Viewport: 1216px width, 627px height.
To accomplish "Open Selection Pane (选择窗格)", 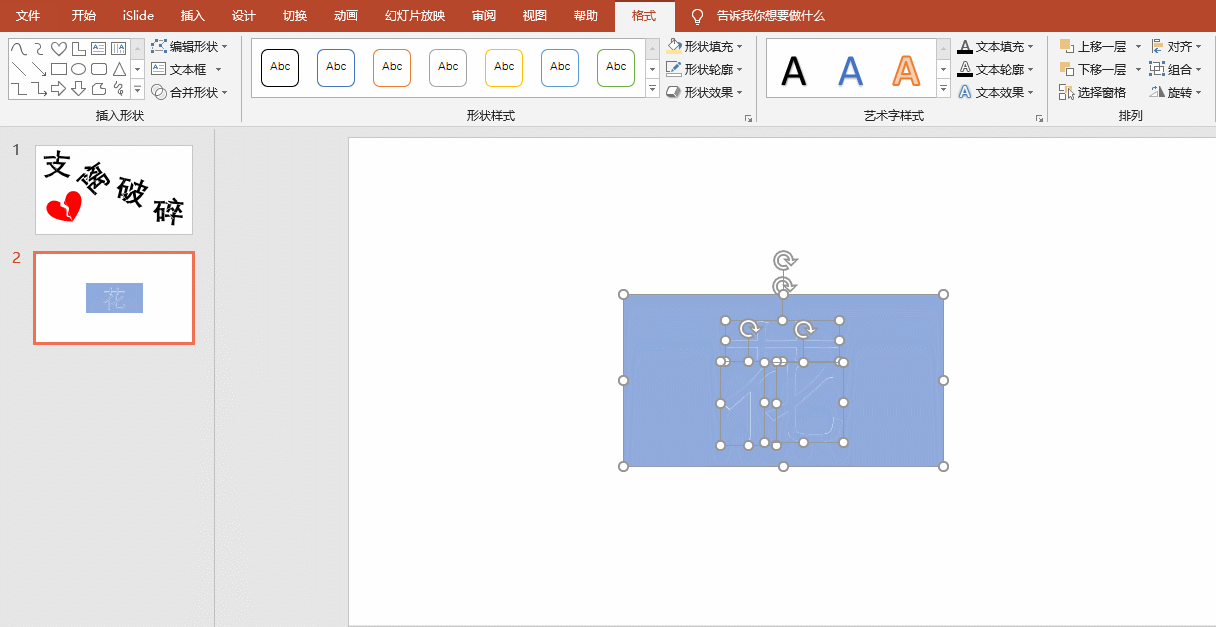I will coord(1092,92).
